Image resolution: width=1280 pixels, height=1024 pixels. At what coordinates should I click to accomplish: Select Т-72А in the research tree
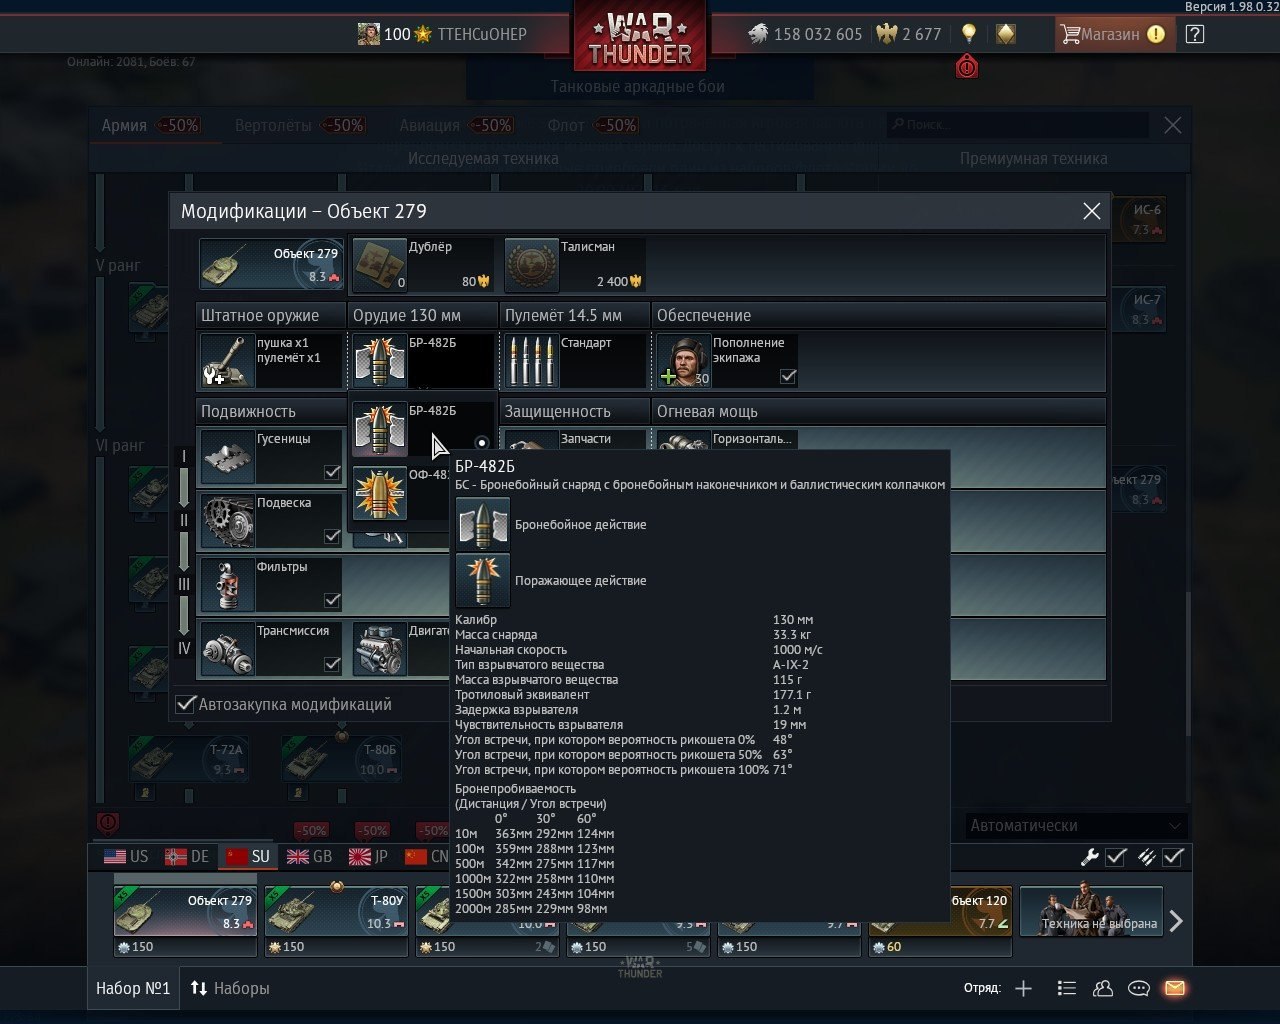188,759
